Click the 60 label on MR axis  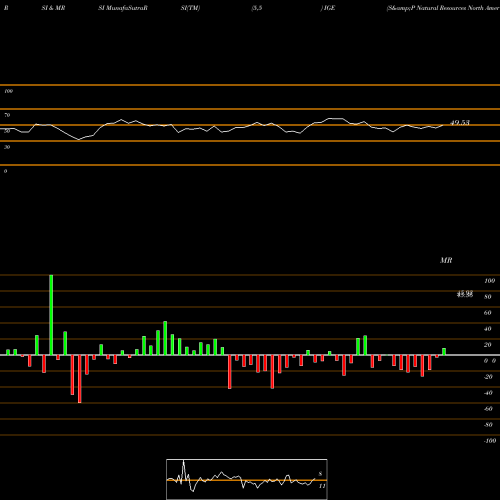click(x=488, y=313)
